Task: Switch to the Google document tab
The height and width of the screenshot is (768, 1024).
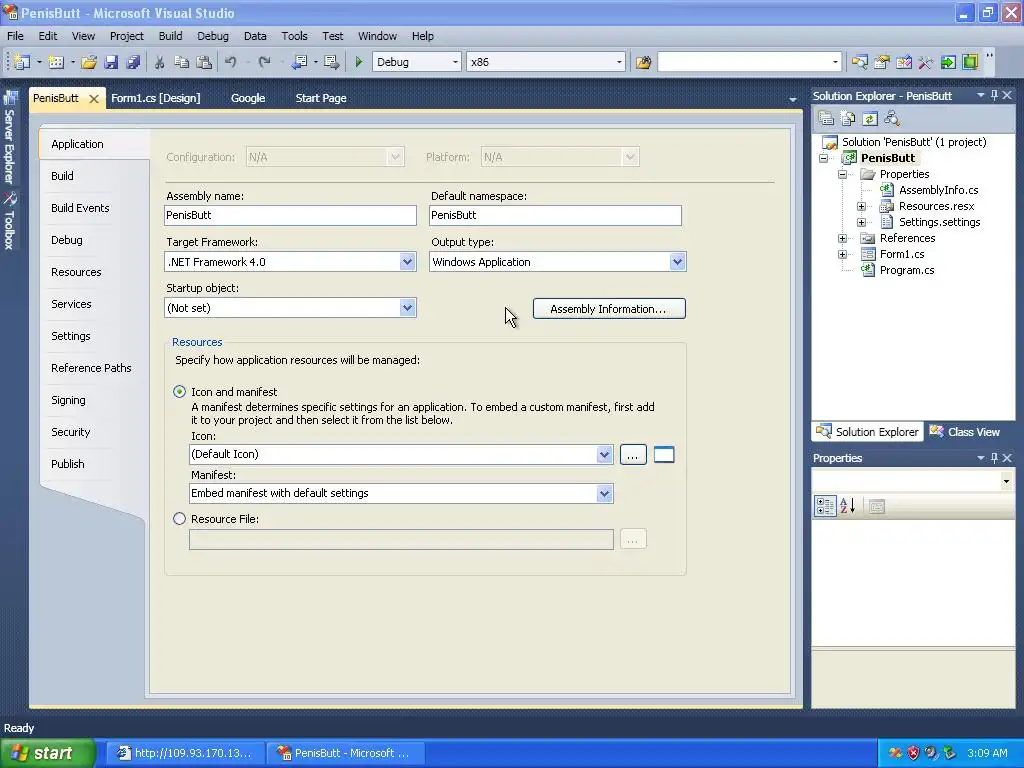Action: pos(248,98)
